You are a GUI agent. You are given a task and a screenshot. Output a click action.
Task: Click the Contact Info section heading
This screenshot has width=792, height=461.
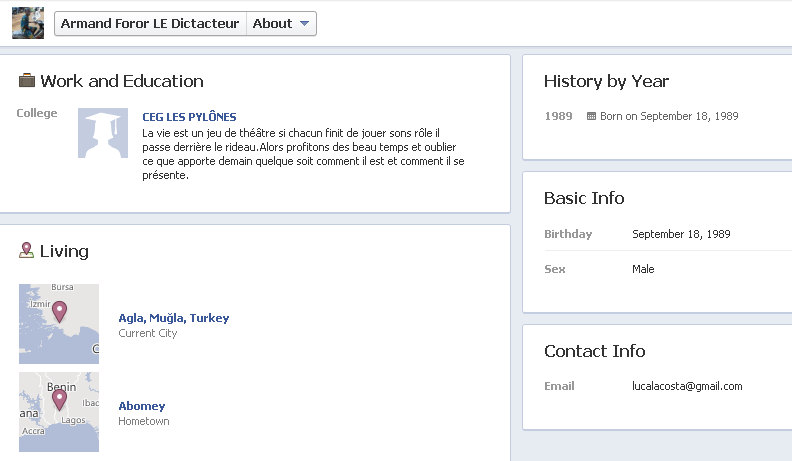[x=594, y=351]
